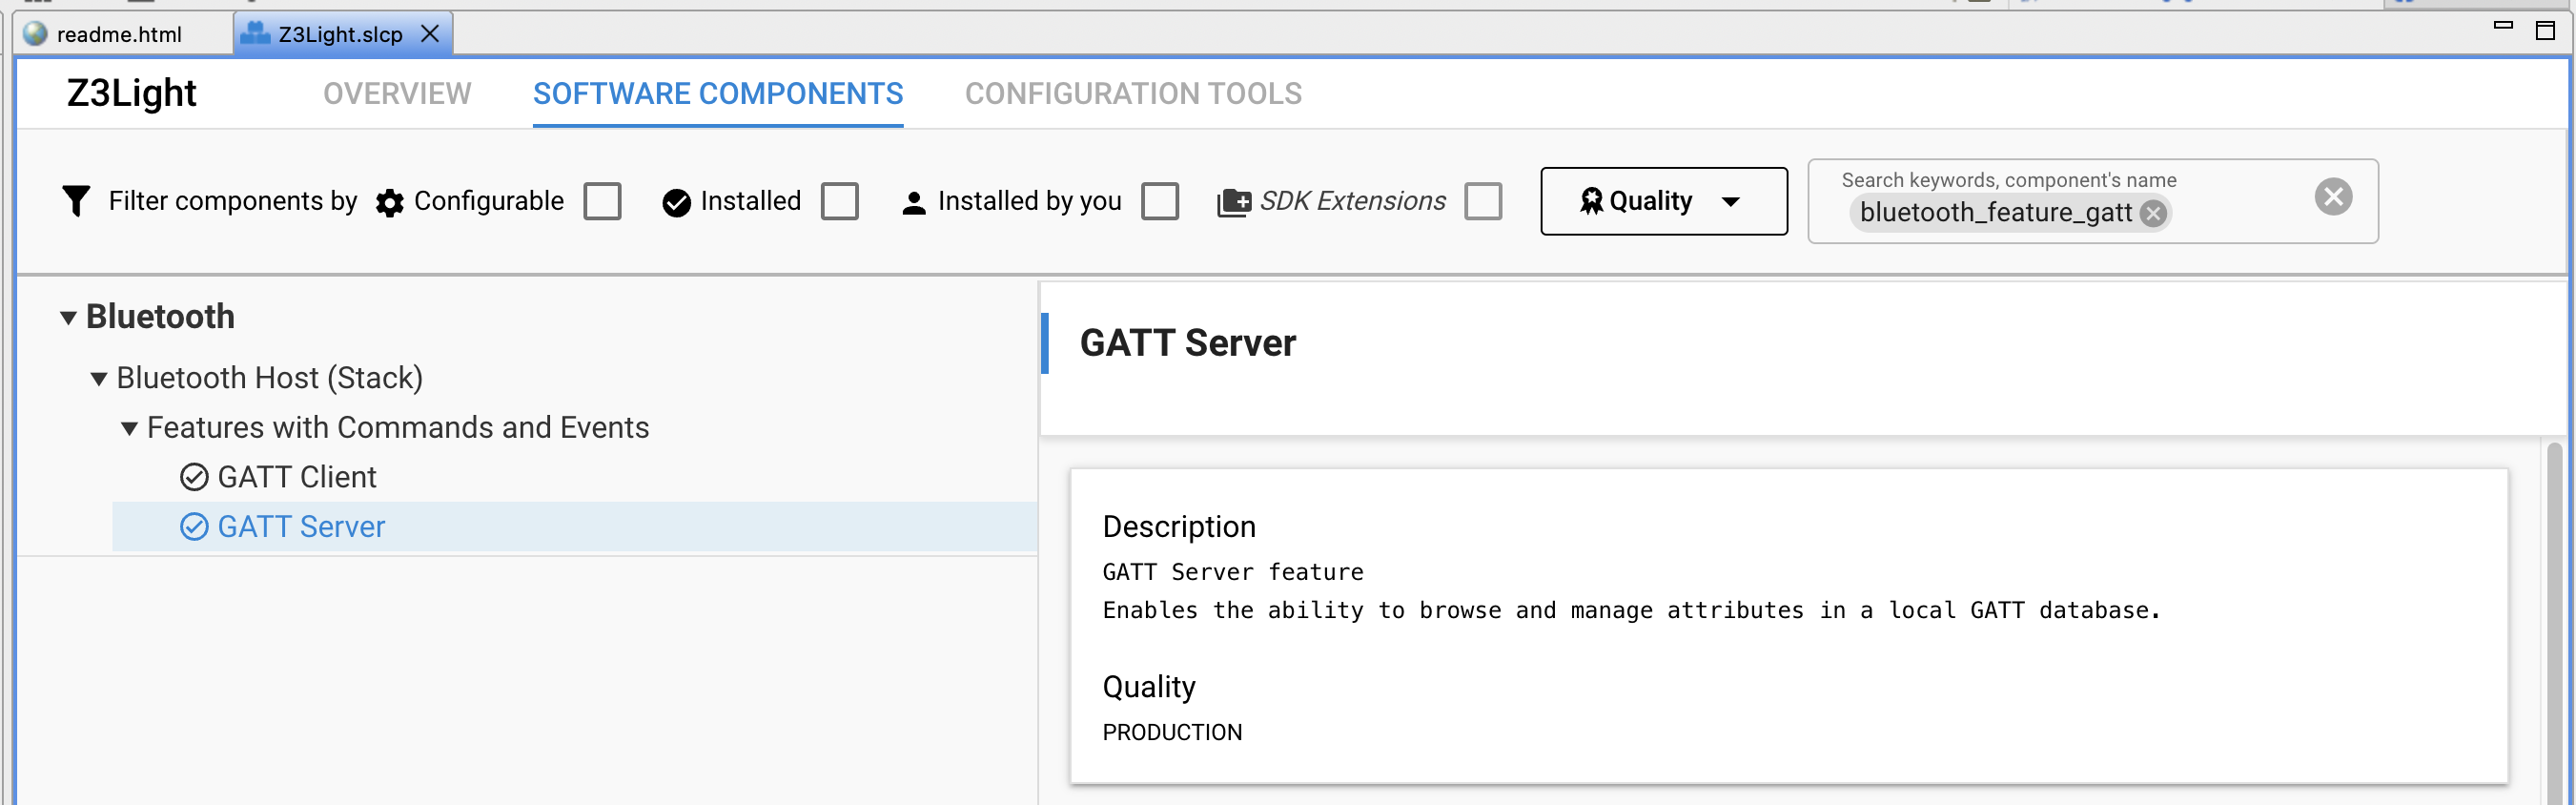
Task: Collapse Features with Commands and Events
Action: pyautogui.click(x=129, y=429)
